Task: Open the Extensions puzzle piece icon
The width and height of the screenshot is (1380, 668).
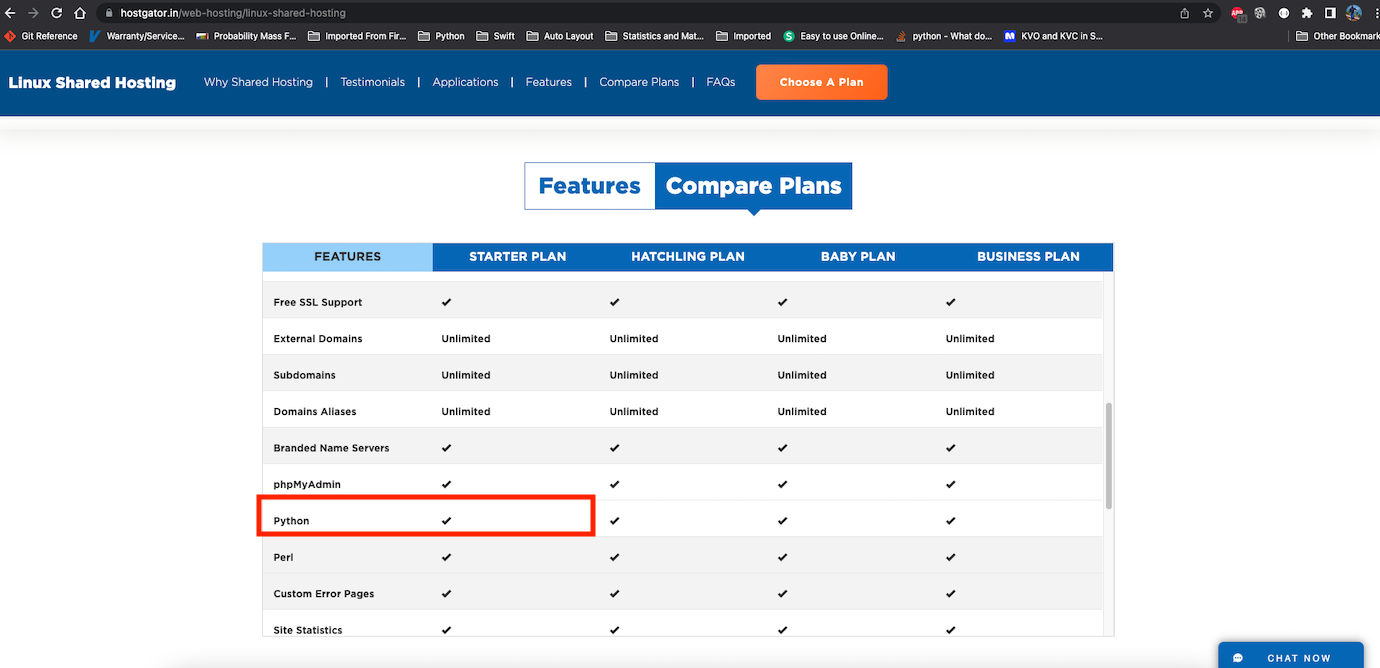Action: click(x=1307, y=13)
